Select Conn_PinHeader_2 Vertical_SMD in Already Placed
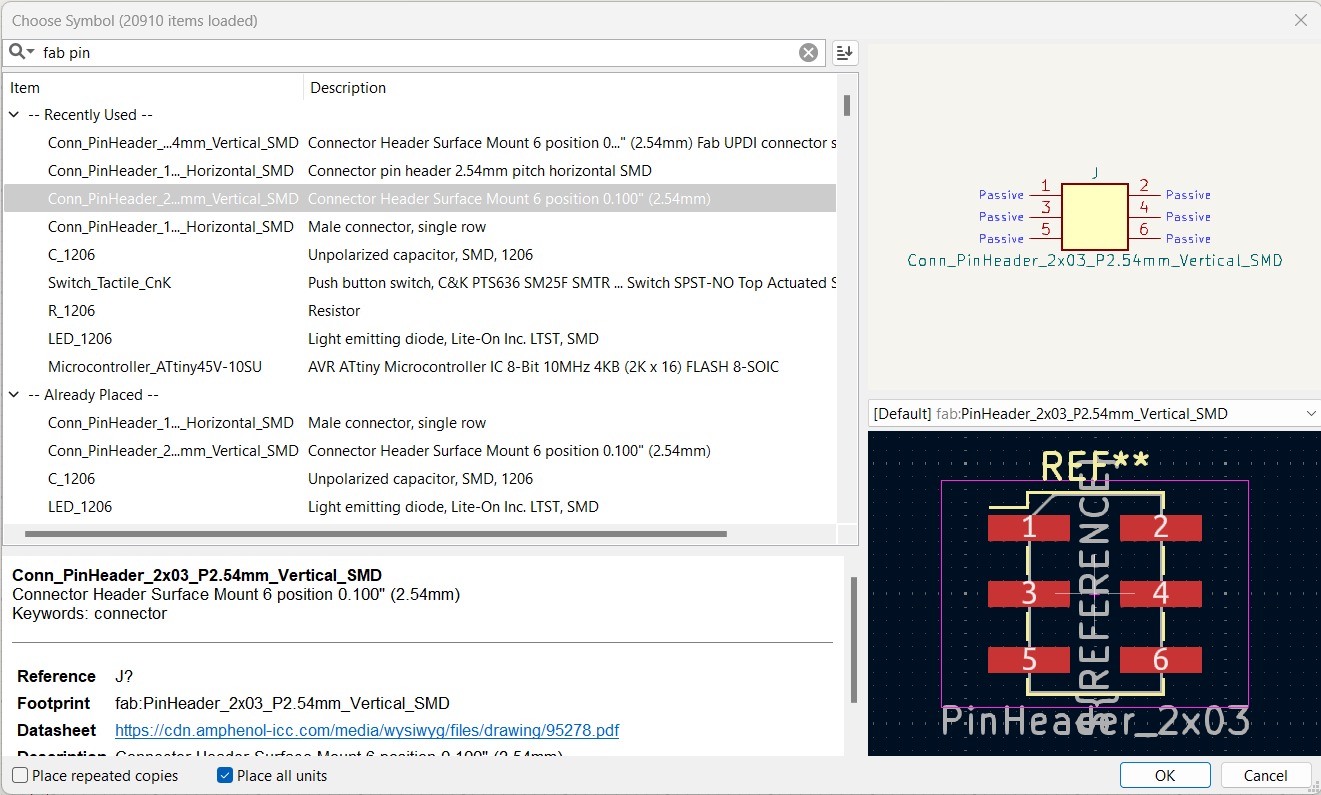Image resolution: width=1321 pixels, height=795 pixels. pyautogui.click(x=420, y=451)
